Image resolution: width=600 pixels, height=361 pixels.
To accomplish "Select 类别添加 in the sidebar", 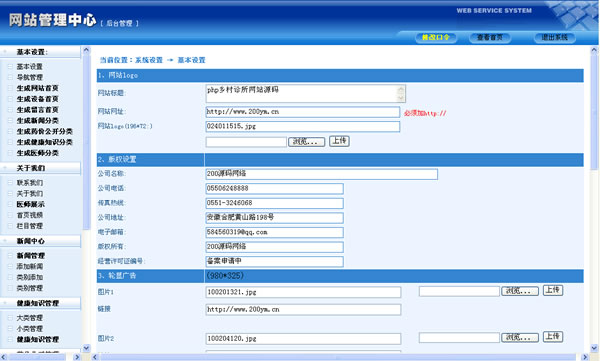I will pos(29,277).
